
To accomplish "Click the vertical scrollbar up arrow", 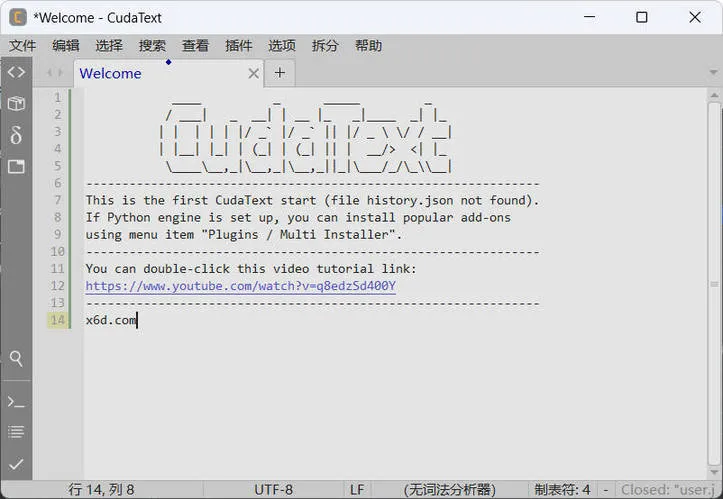I will pyautogui.click(x=714, y=95).
